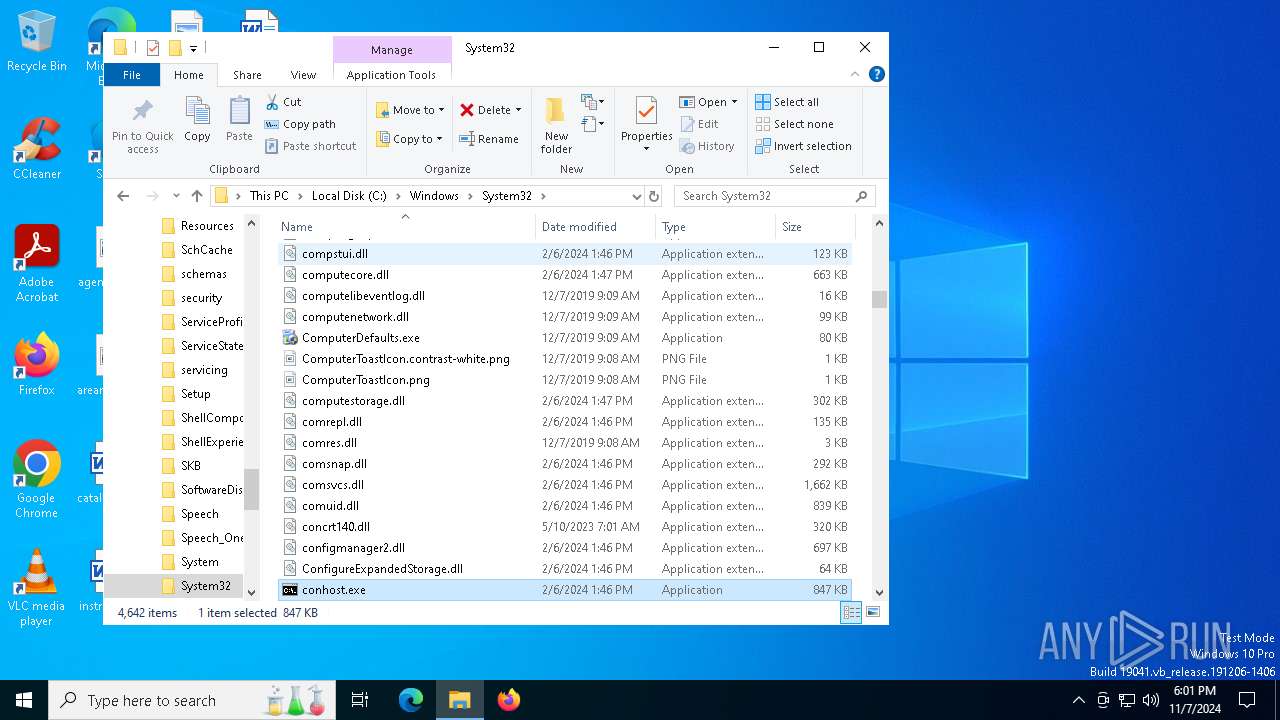Click the file list vertical scrollbar thumb
The image size is (1280, 720).
pos(879,299)
